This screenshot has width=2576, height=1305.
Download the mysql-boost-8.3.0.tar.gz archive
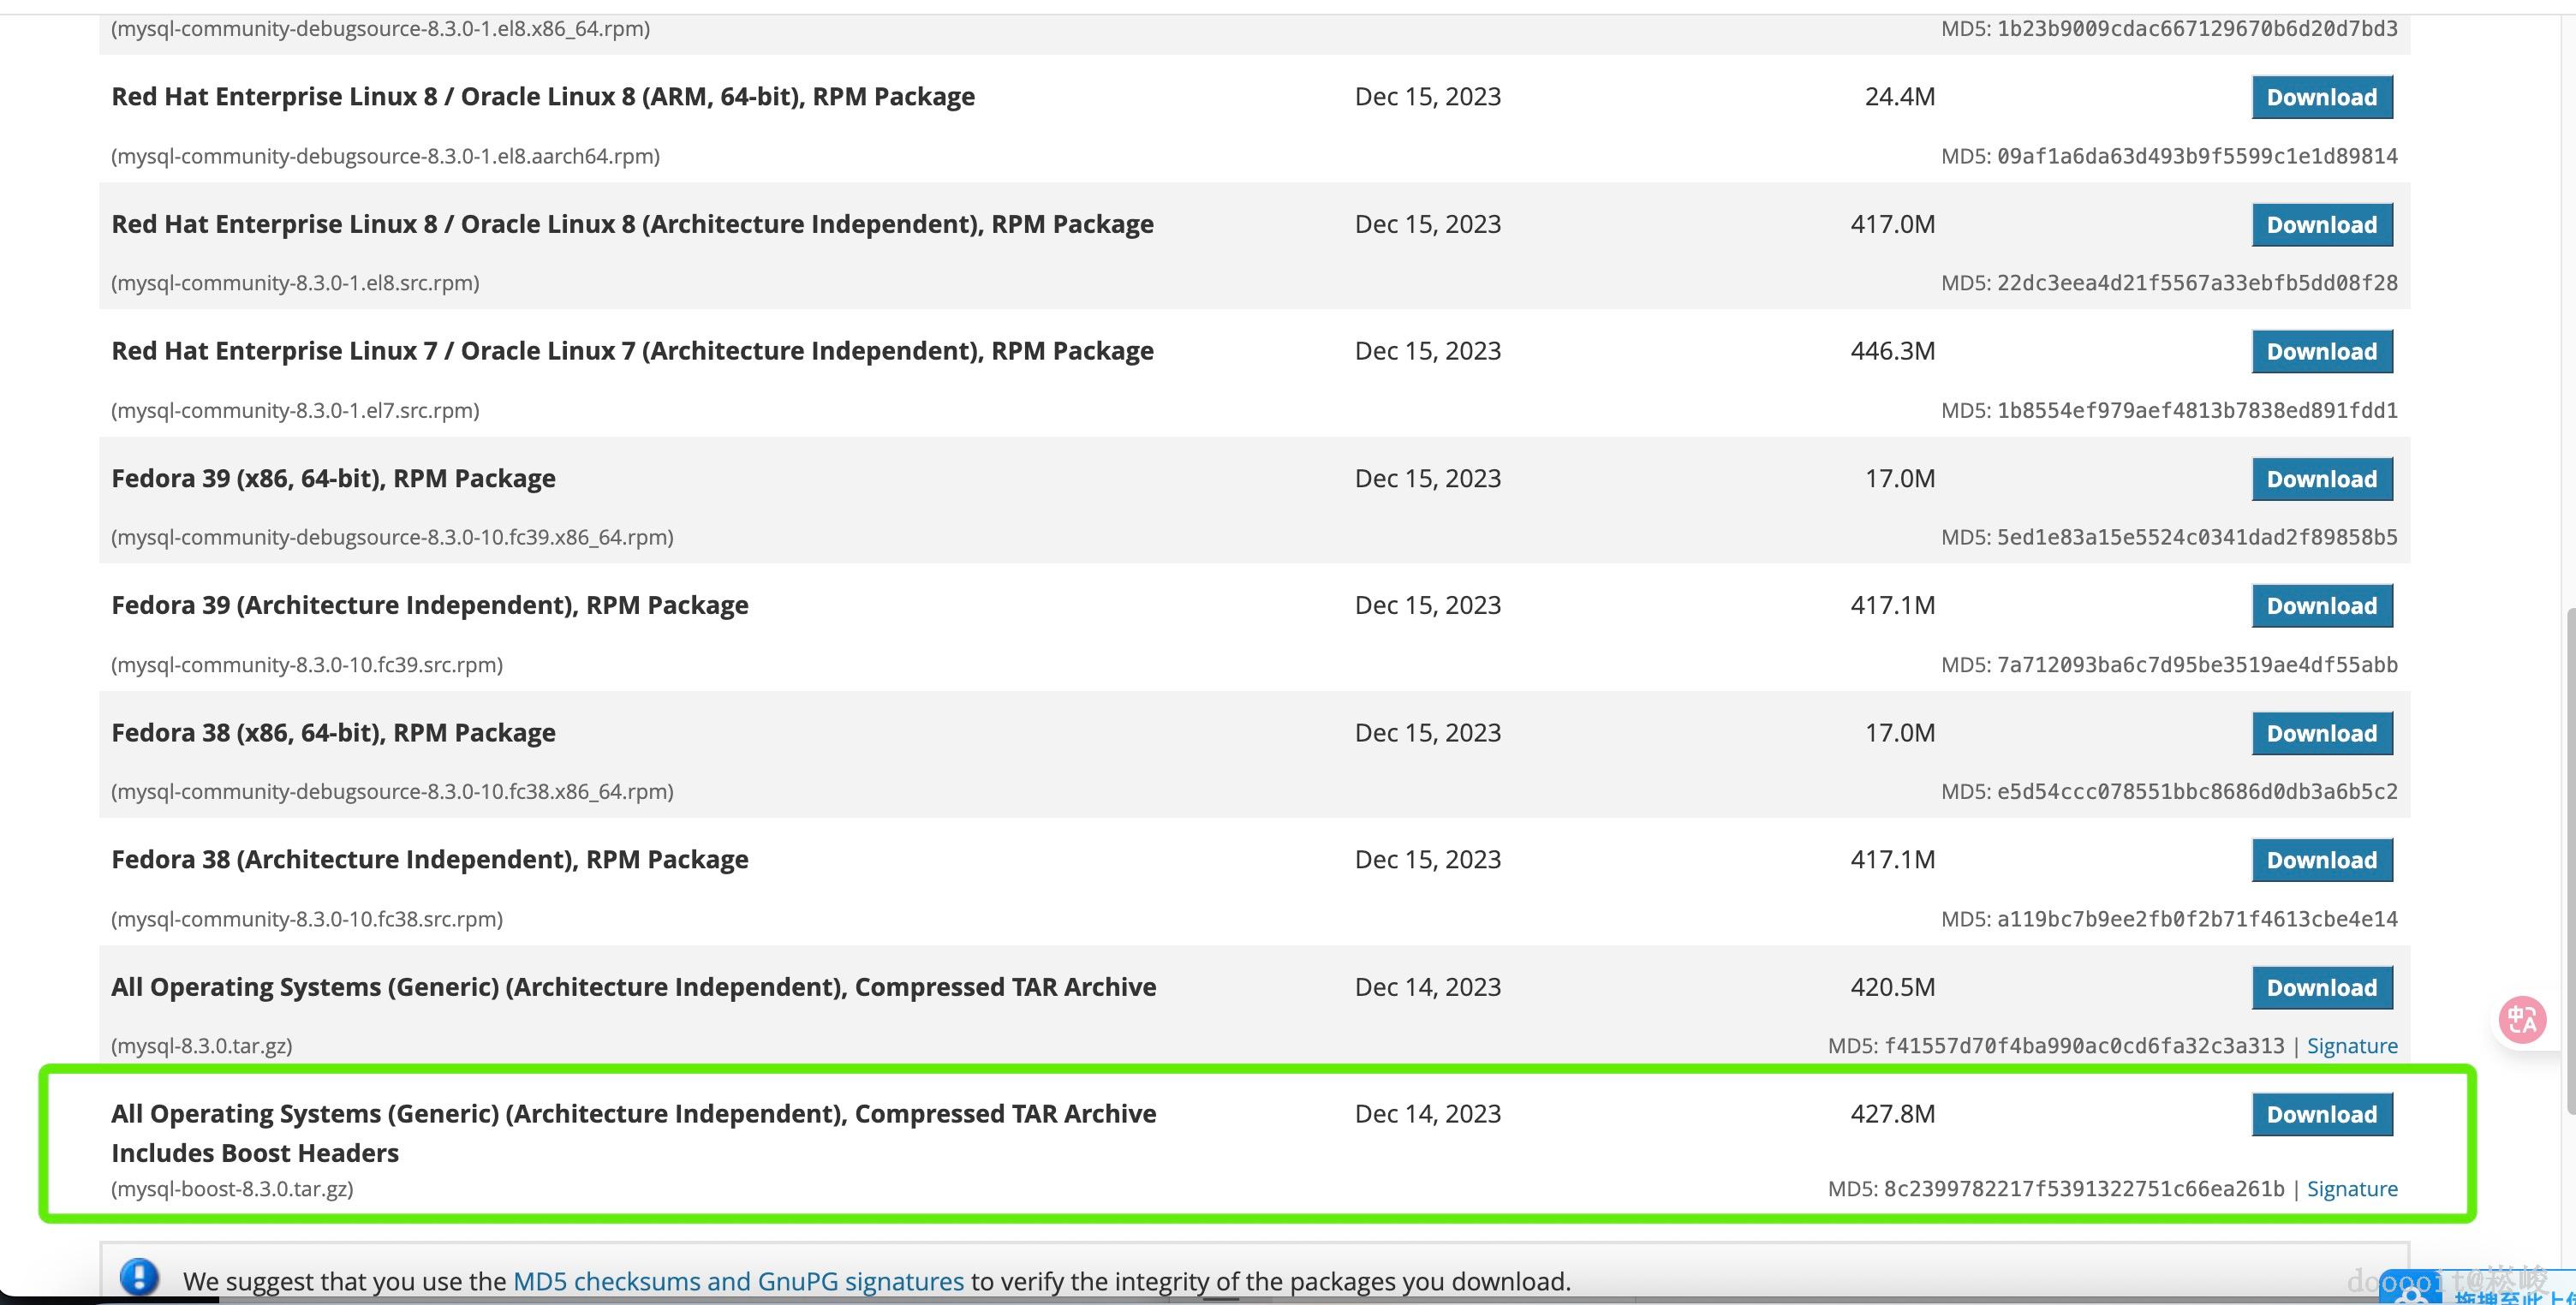2321,1114
